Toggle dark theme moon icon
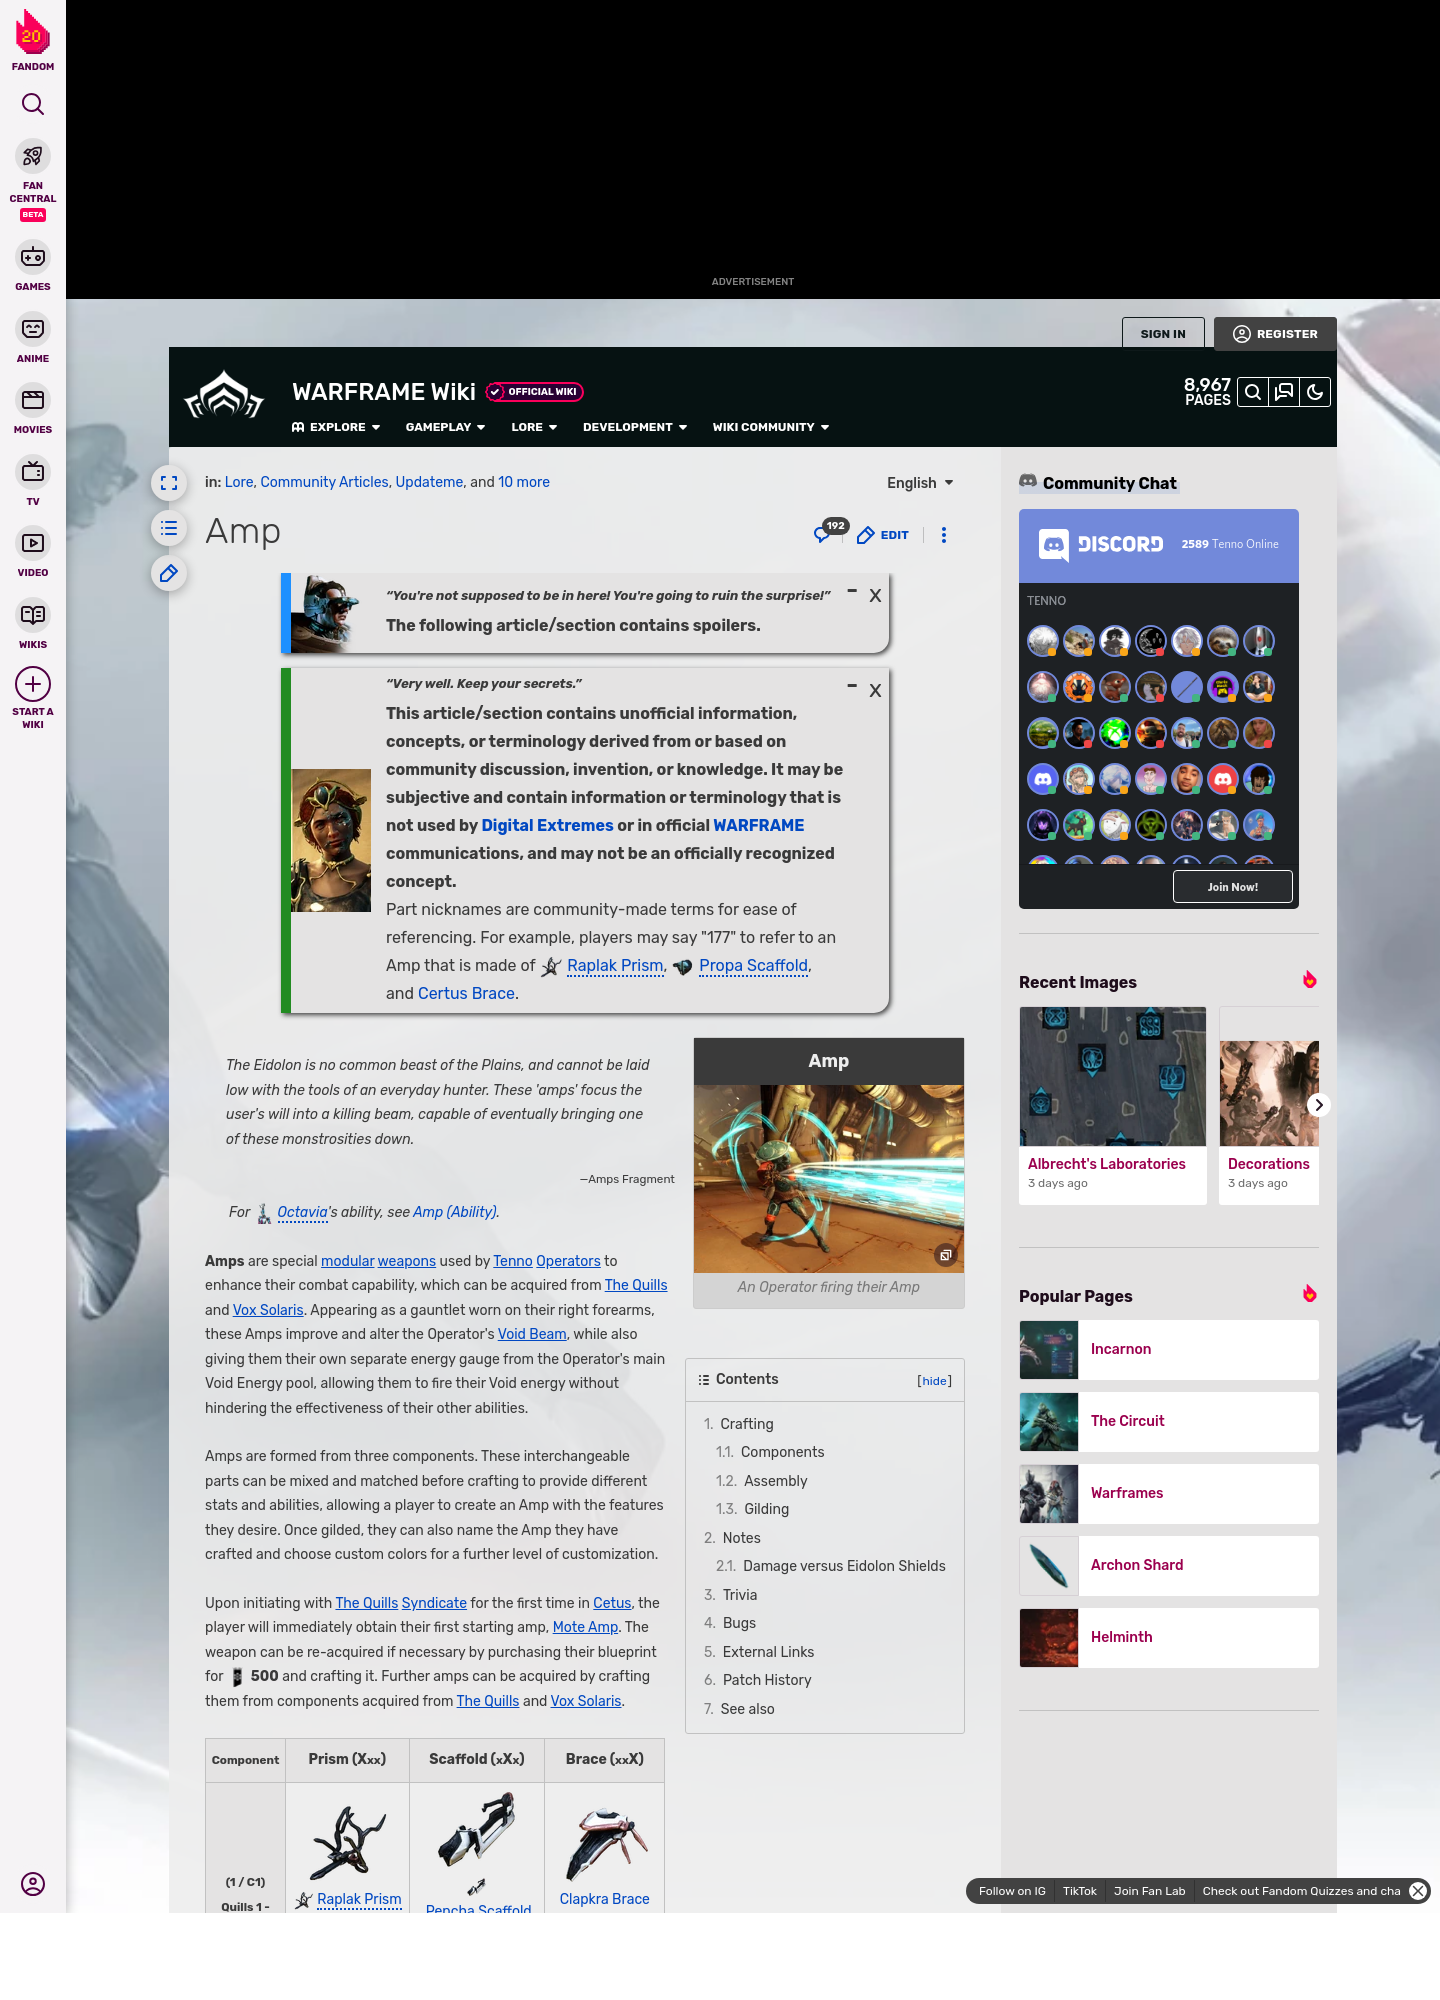The image size is (1440, 2000). coord(1315,392)
